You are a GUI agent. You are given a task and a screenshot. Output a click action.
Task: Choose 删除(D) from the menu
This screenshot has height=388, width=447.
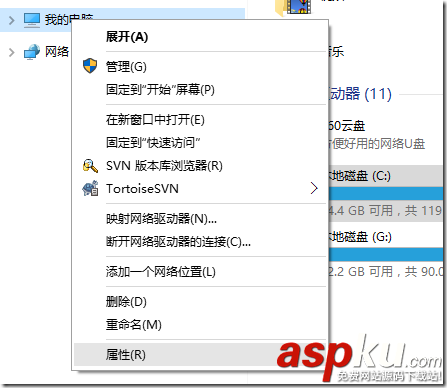point(199,302)
